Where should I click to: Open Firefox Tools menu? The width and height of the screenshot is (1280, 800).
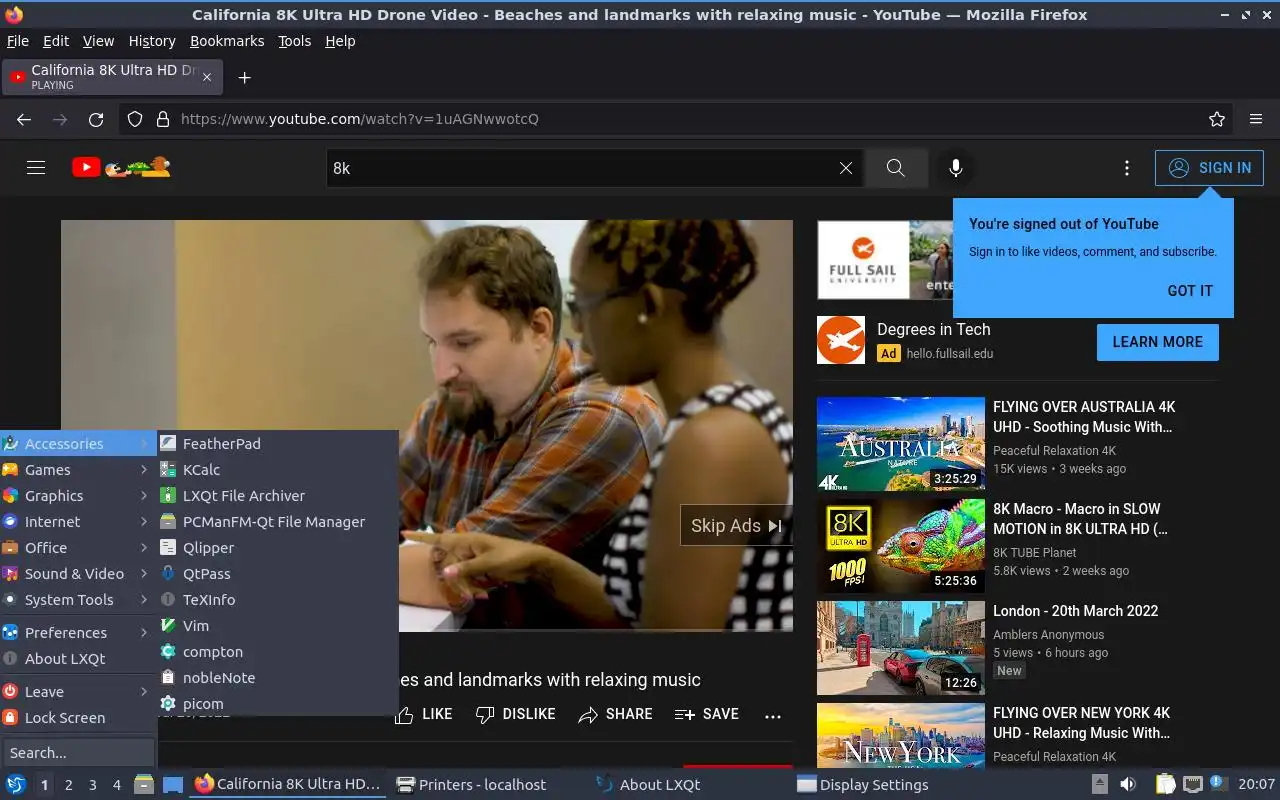[295, 41]
